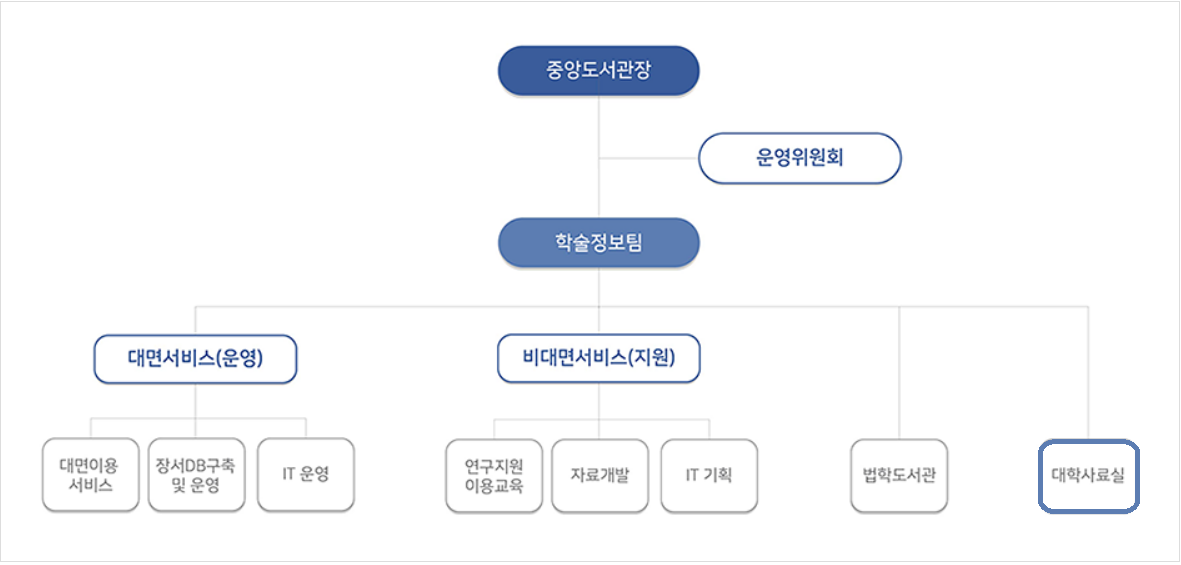The height and width of the screenshot is (565, 1181).
Task: Select the 장서DB구축 및 운영 box
Action: click(x=196, y=475)
